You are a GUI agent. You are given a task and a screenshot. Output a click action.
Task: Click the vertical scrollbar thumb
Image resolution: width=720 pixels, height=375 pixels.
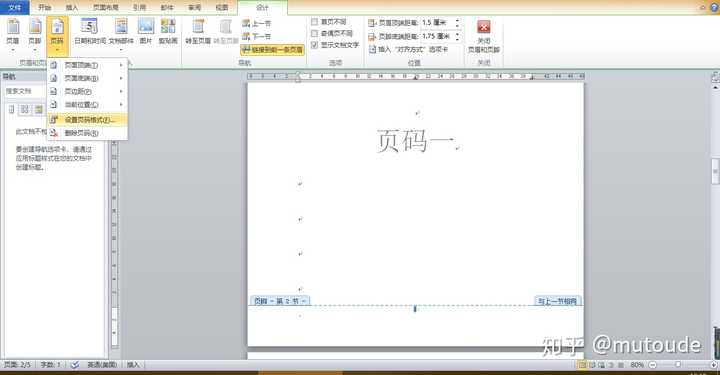[715, 171]
